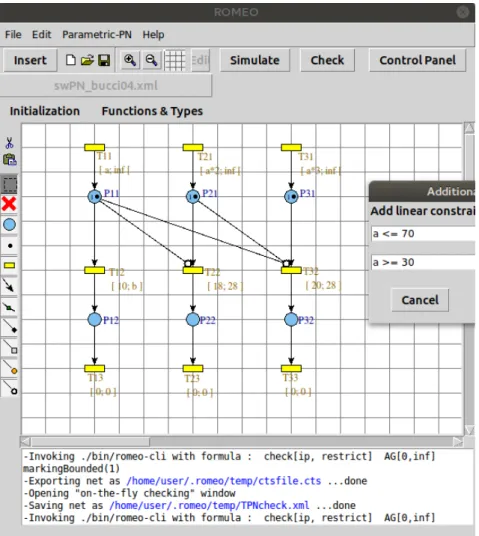479x536 pixels.
Task: Open the Control Panel
Action: 417,60
